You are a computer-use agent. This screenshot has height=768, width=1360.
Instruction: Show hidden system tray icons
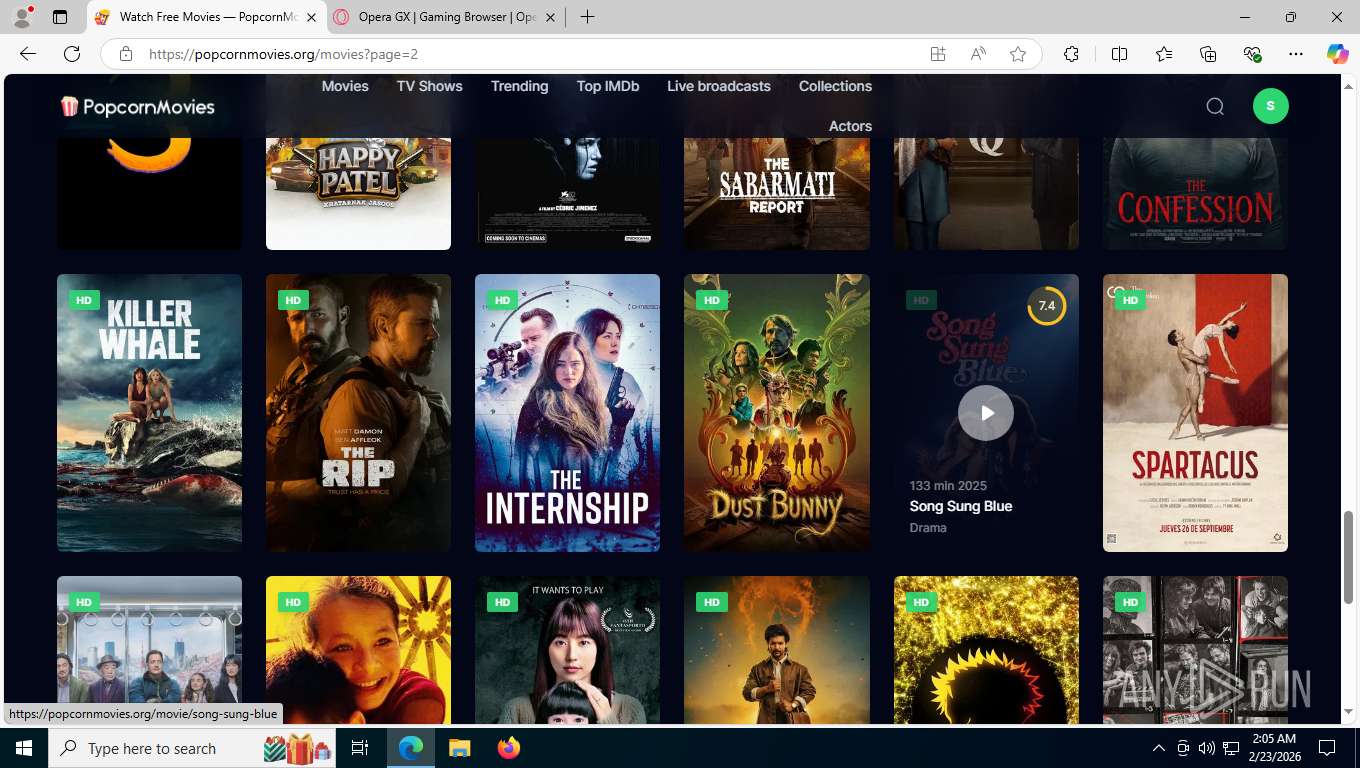1158,748
